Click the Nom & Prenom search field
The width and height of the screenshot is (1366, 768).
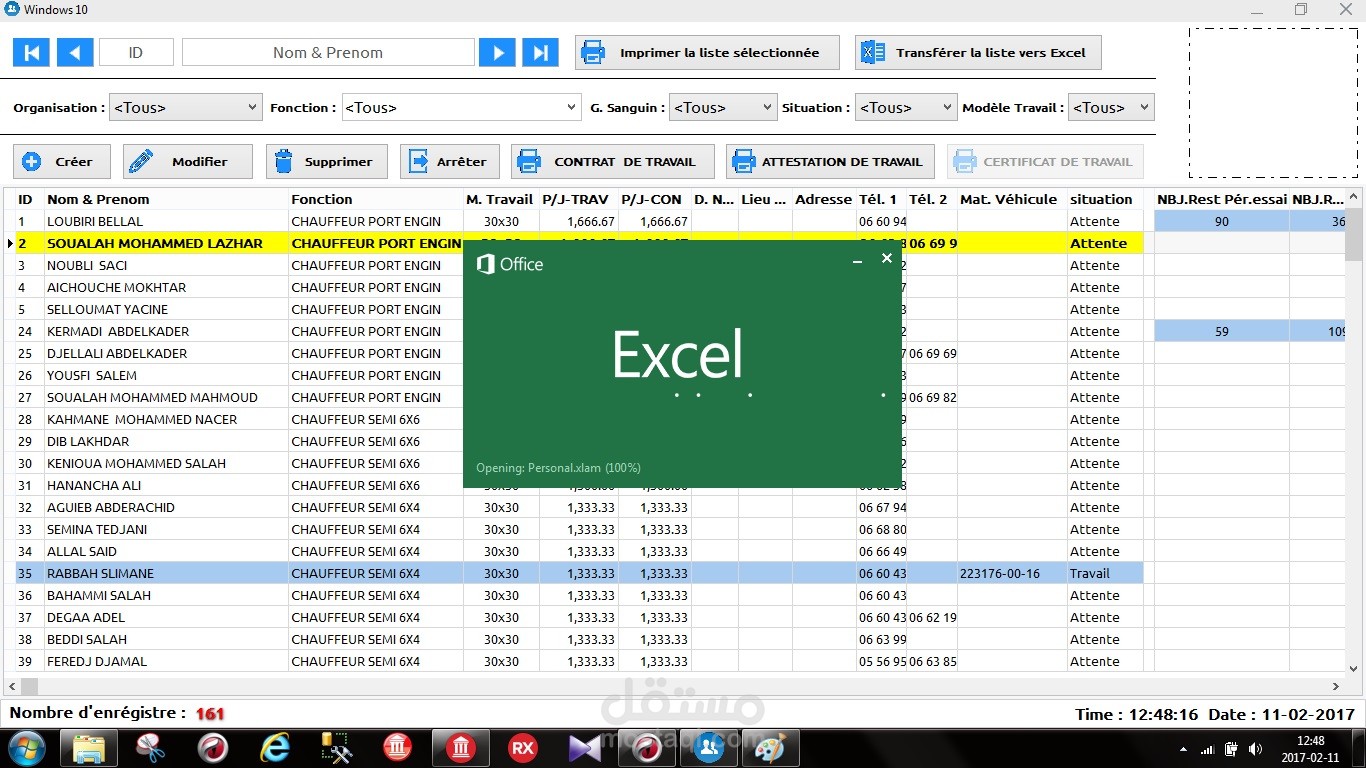328,53
